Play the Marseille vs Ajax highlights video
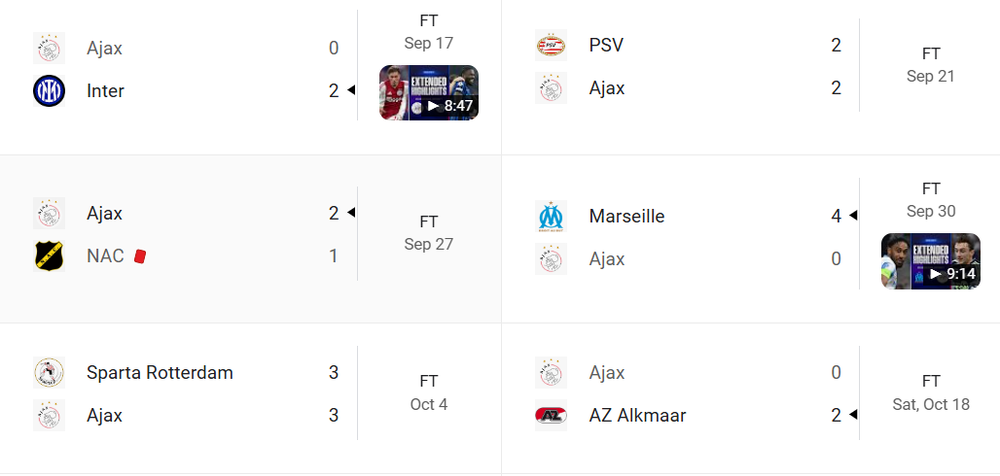 (x=930, y=261)
